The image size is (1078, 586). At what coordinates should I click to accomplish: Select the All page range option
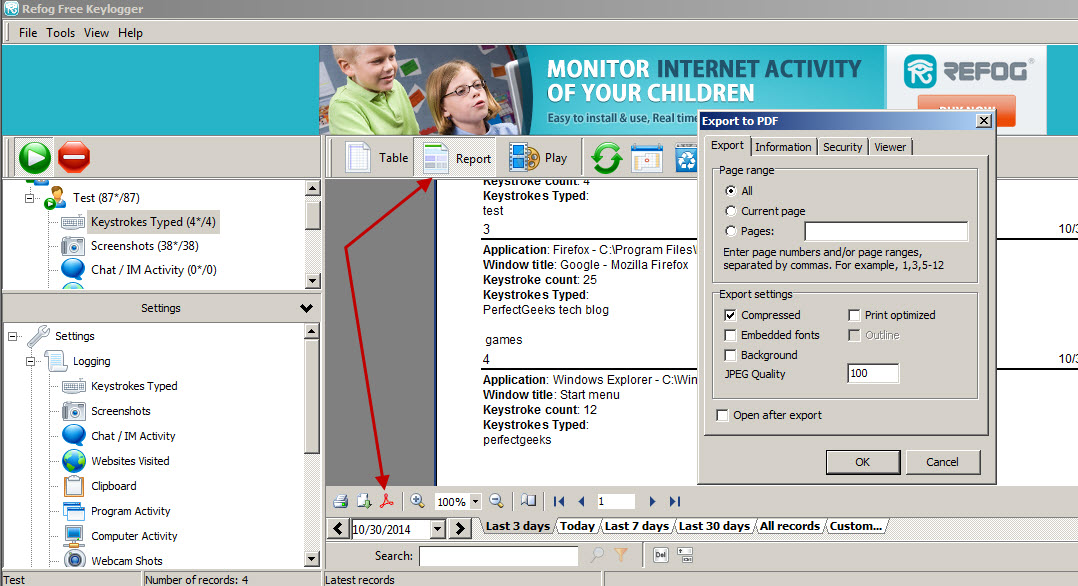click(x=731, y=191)
